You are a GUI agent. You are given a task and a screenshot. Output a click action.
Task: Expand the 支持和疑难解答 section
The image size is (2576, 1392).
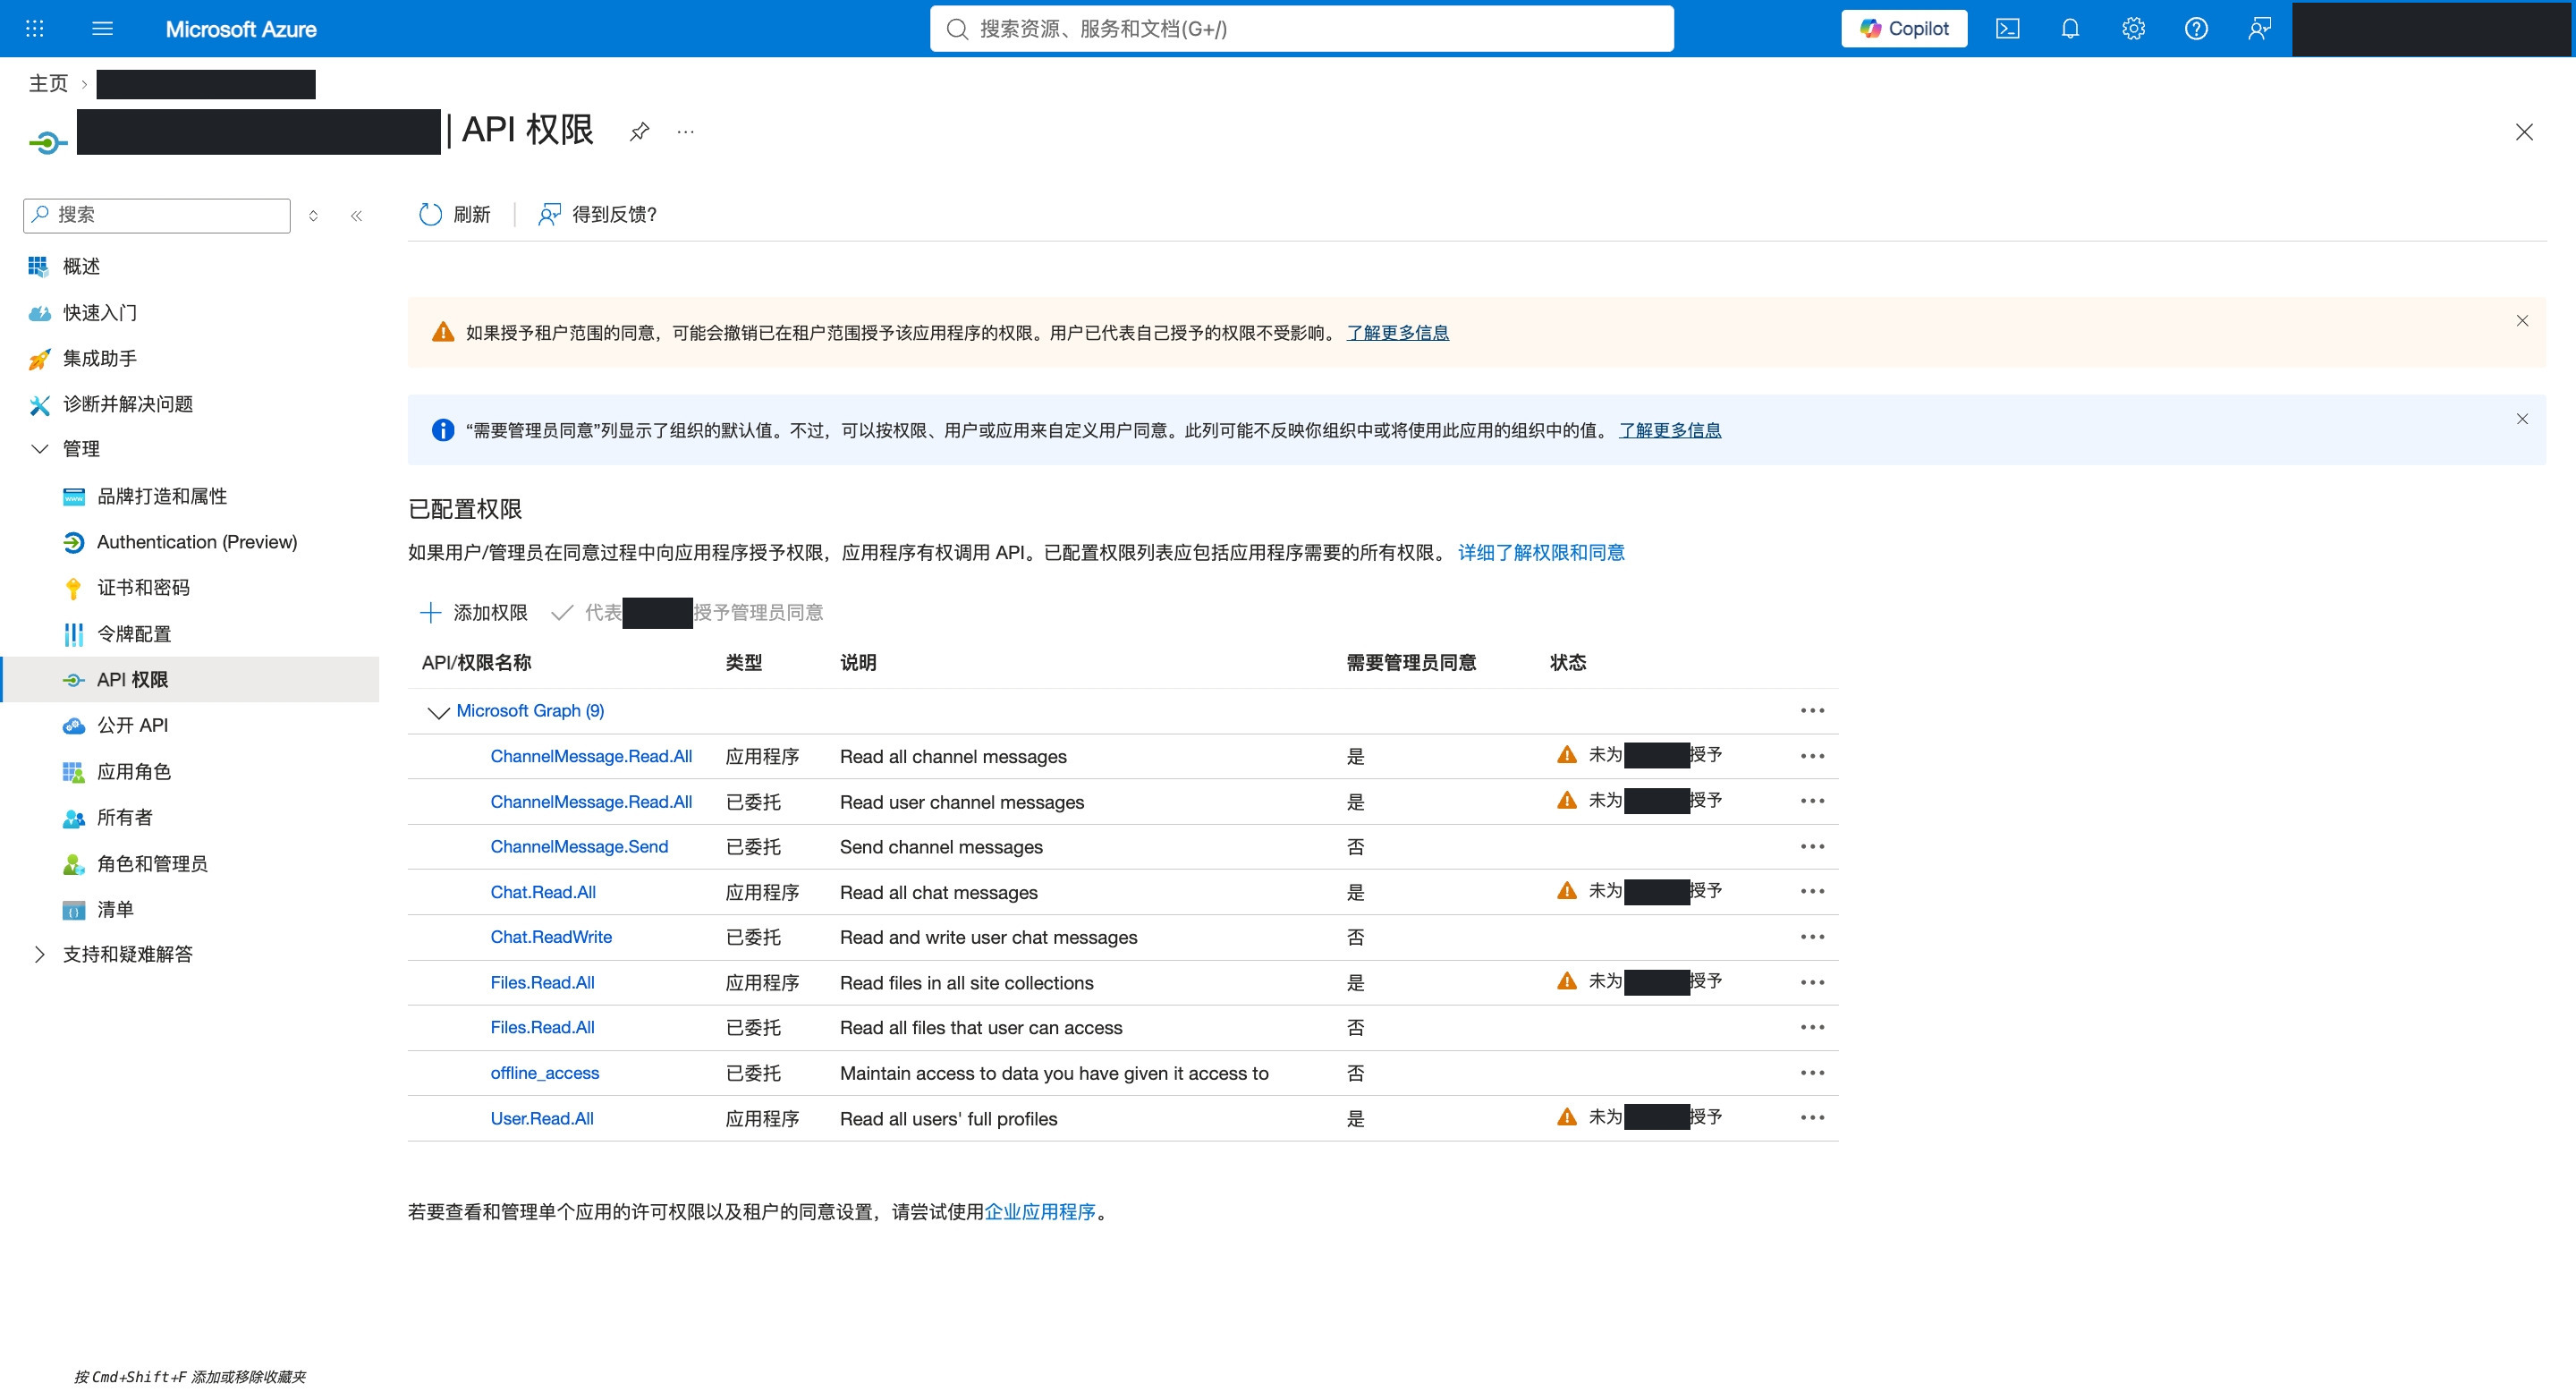coord(40,954)
